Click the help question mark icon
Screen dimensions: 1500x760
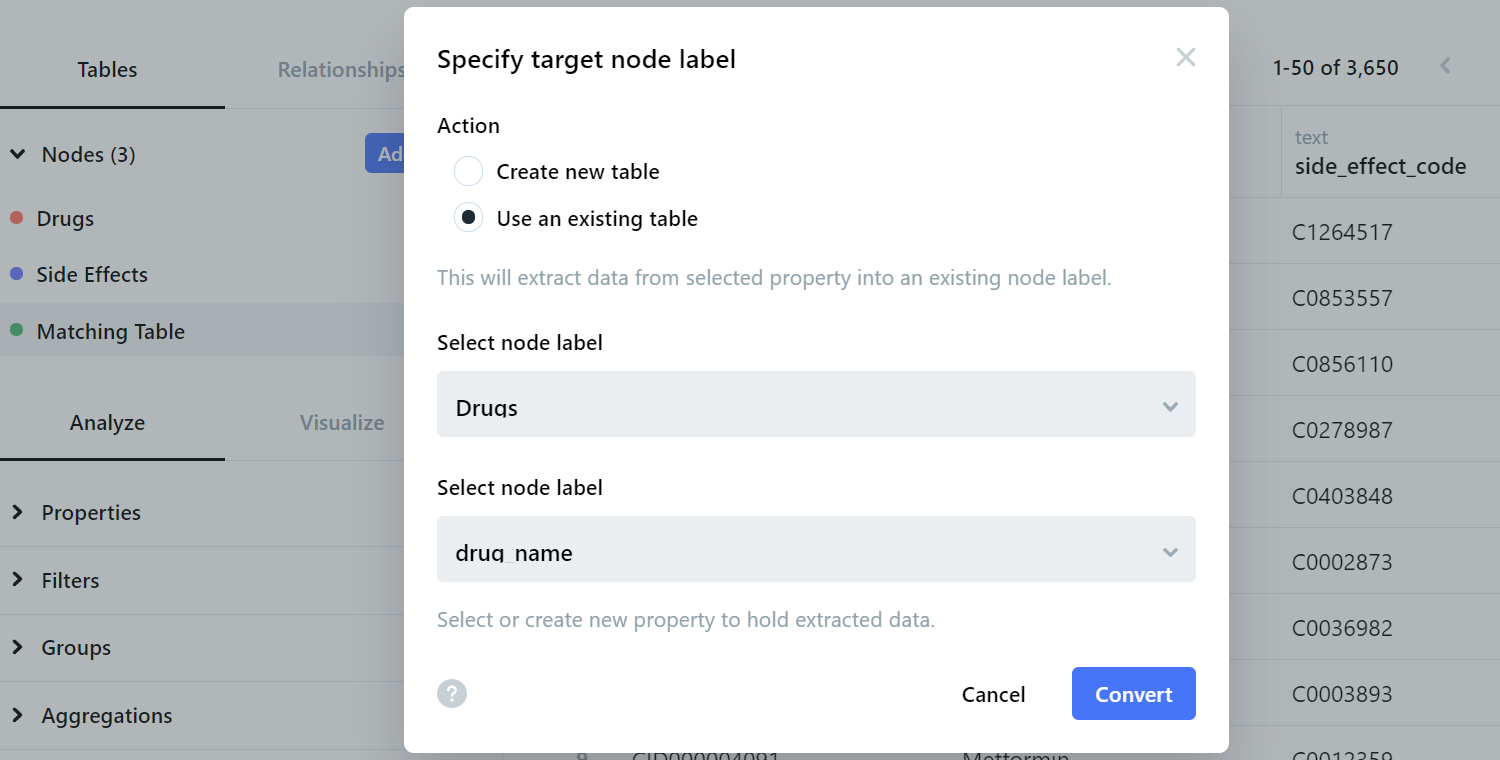(452, 693)
